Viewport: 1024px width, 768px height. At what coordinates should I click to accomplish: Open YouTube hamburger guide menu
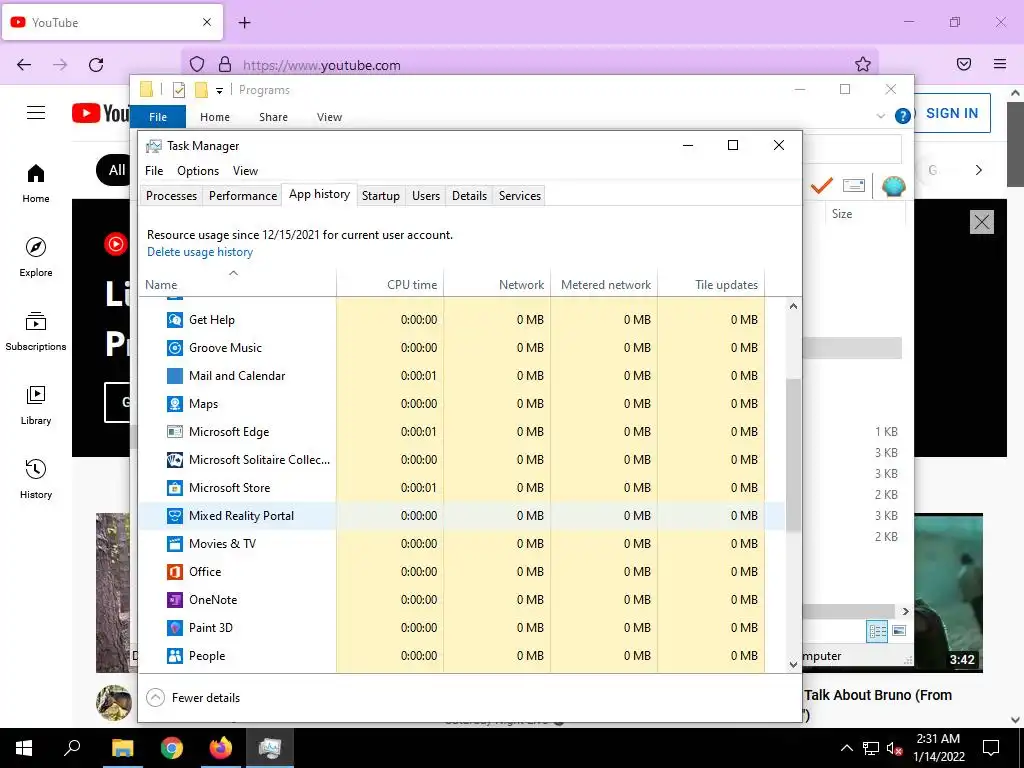[x=36, y=113]
